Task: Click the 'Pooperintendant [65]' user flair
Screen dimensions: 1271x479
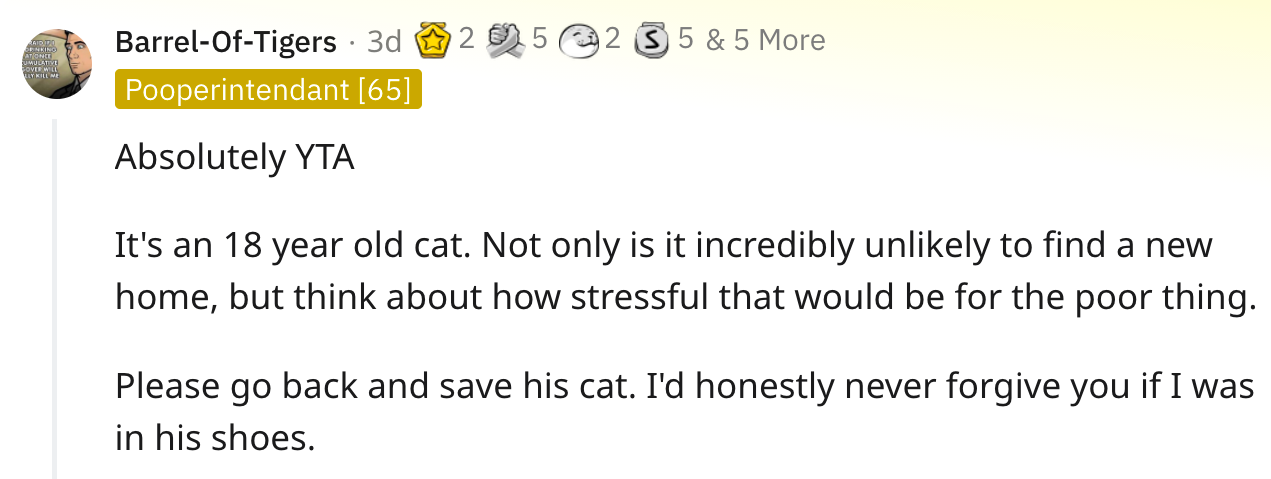Action: click(268, 90)
